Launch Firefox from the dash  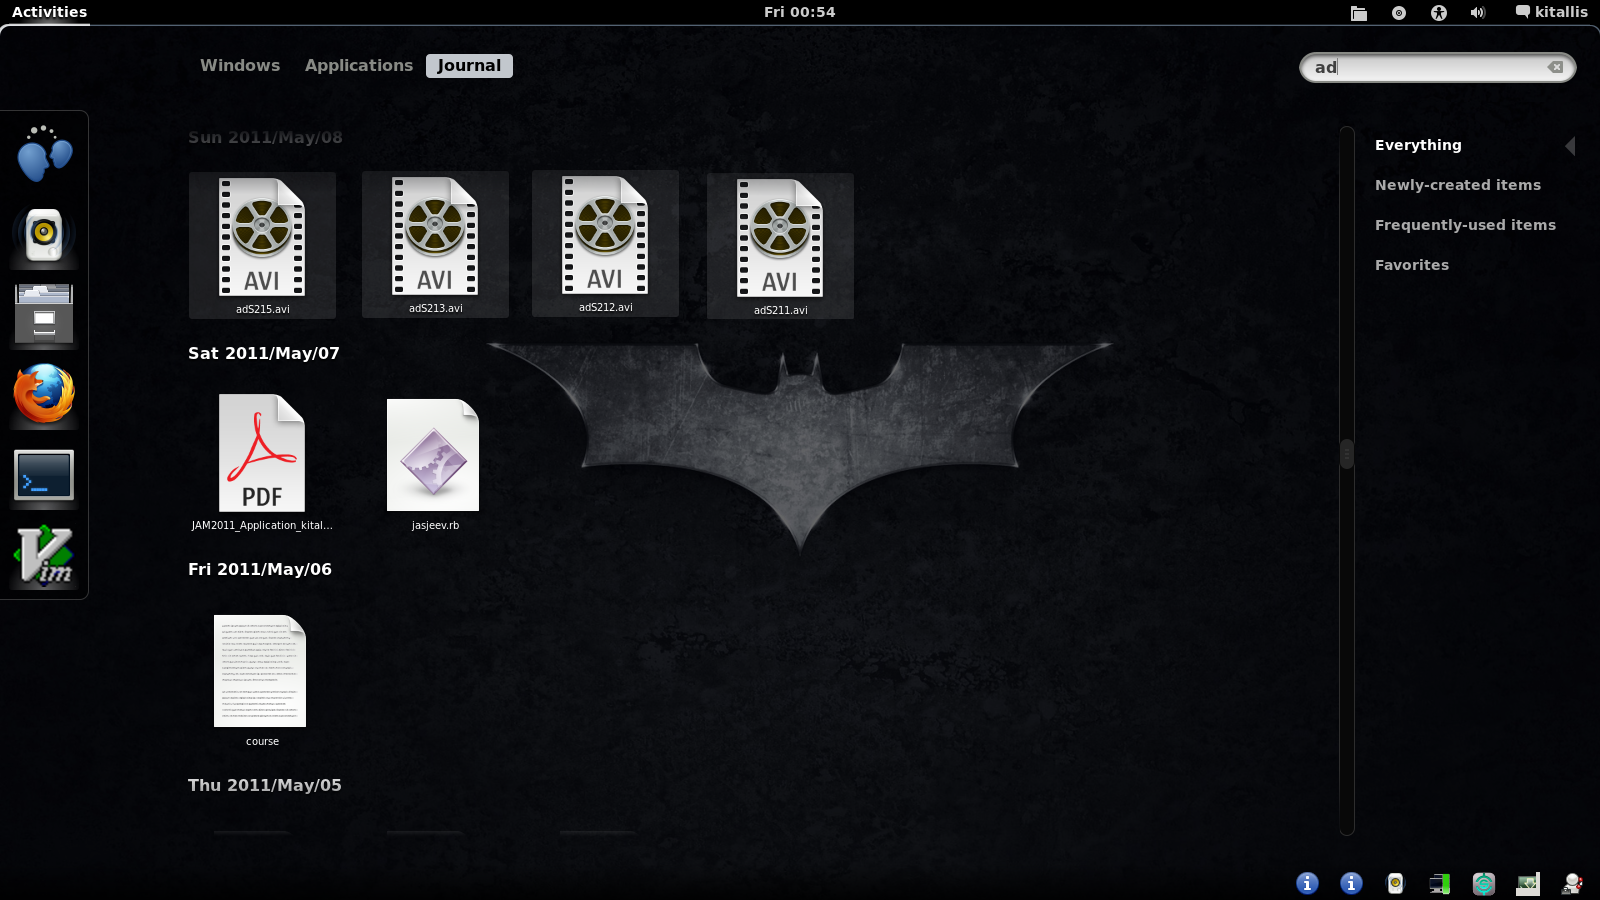(44, 394)
